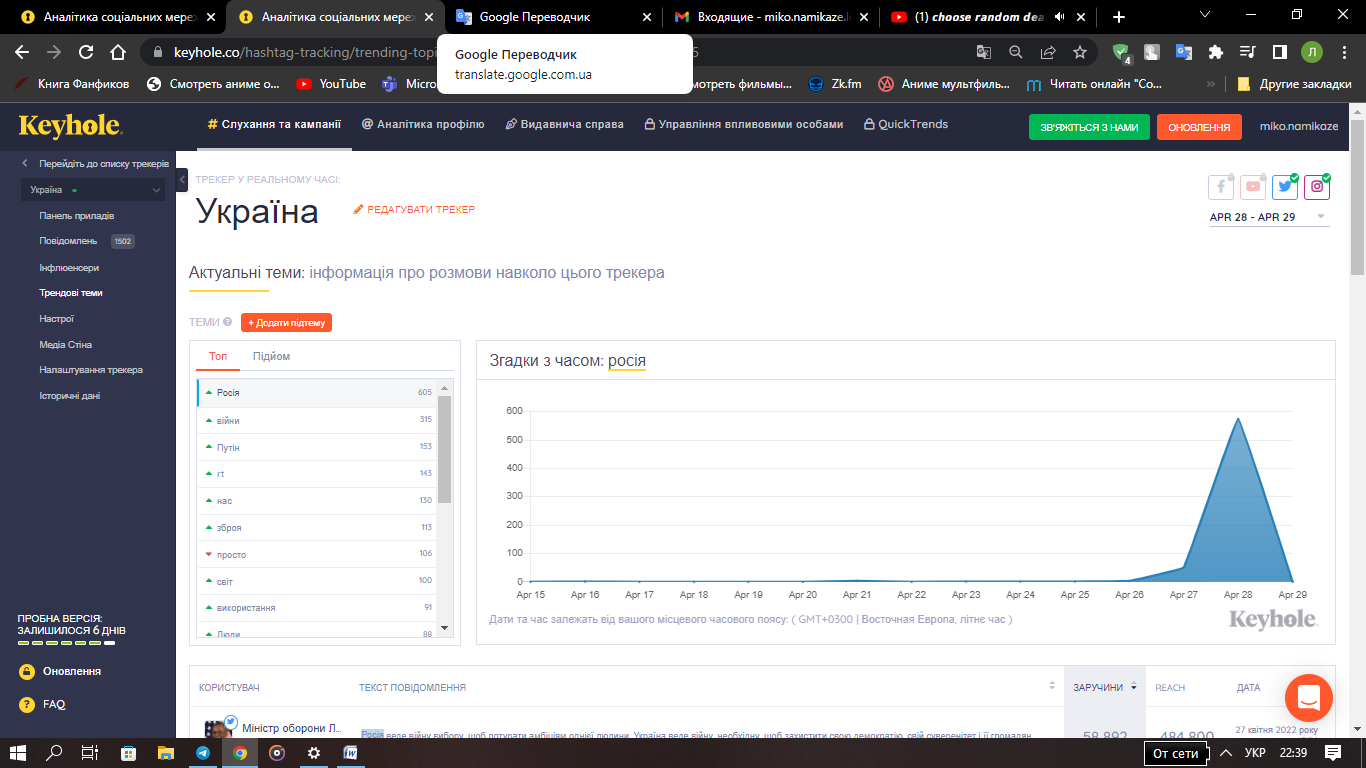Collapse the sidebar with the arrow handle
This screenshot has height=768, width=1366.
pos(182,180)
